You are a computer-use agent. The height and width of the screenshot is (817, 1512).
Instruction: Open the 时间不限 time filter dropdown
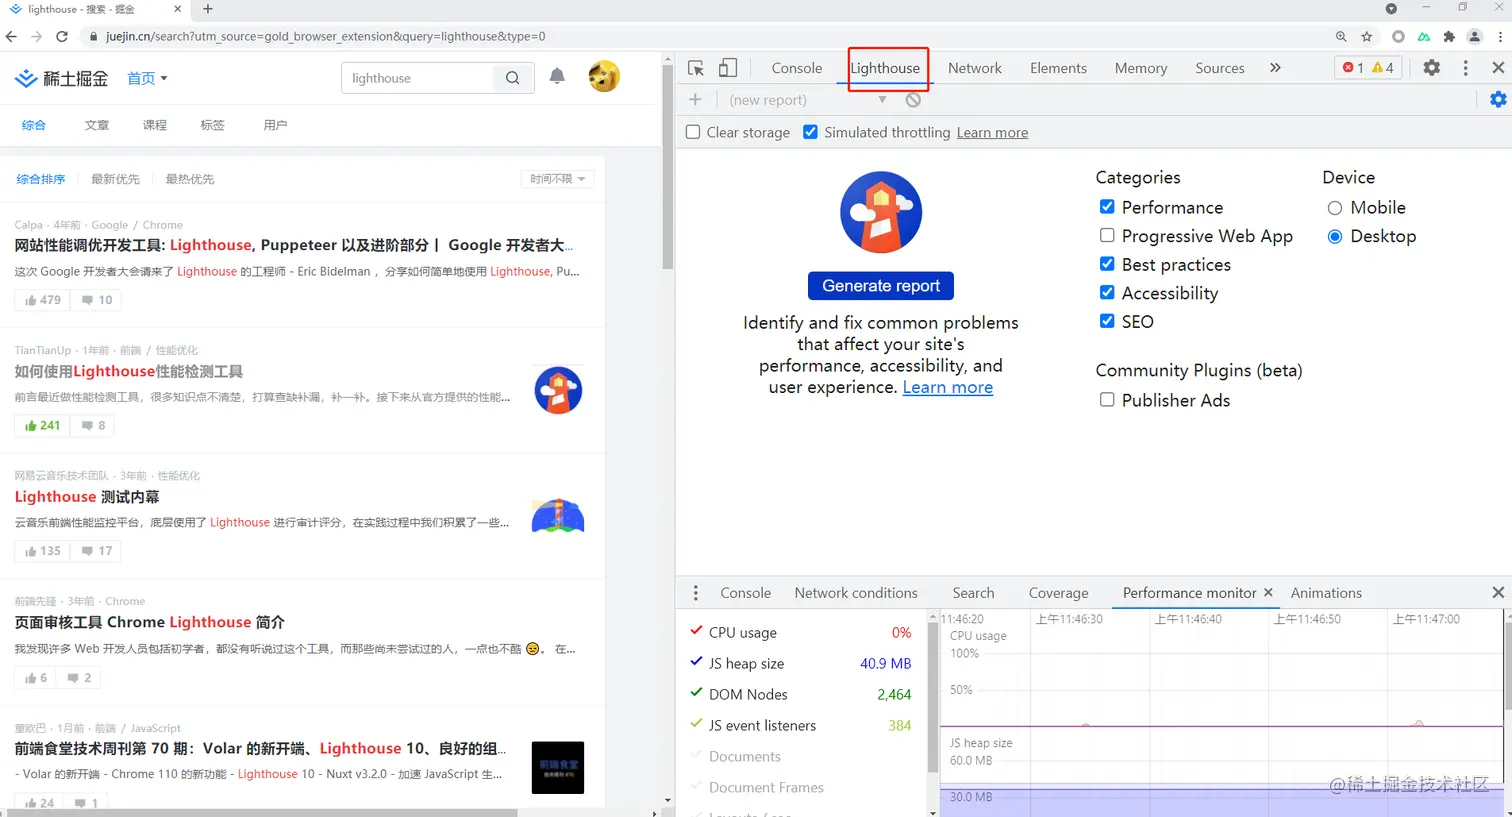point(557,179)
